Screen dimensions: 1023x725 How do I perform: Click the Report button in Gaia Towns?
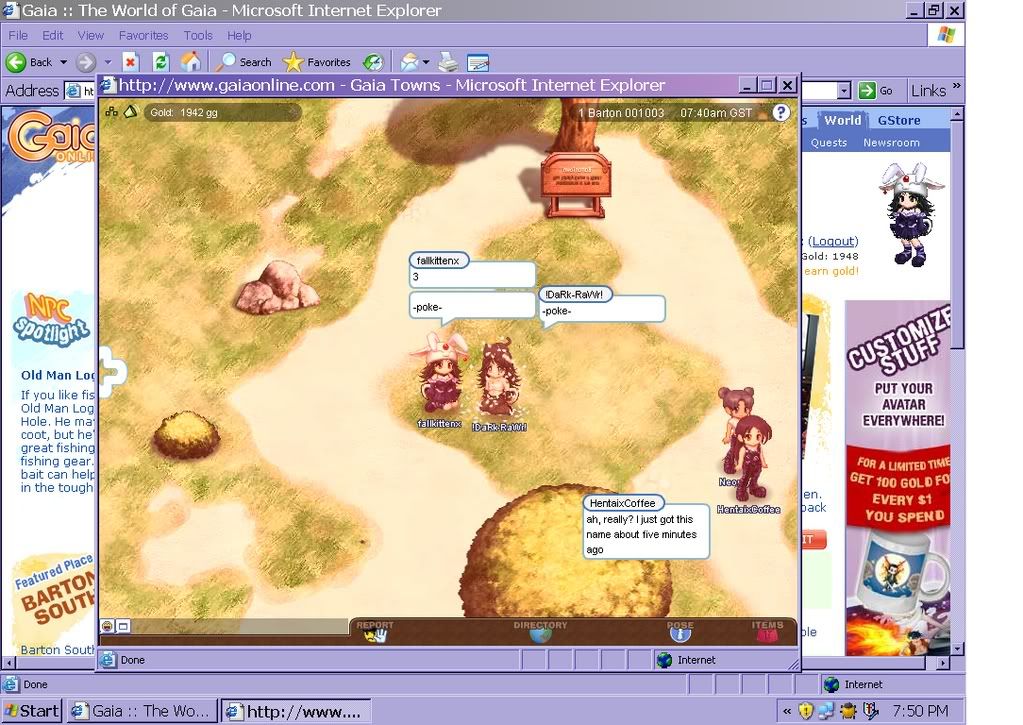tap(375, 630)
